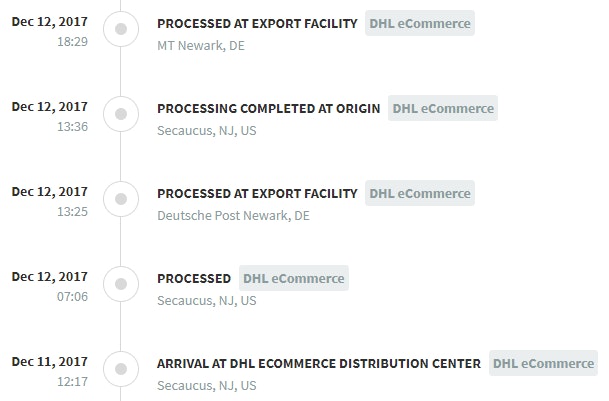Viewport: 609px width, 401px height.
Task: Click Processed at Export Facility title at 13:25
Action: tap(257, 193)
